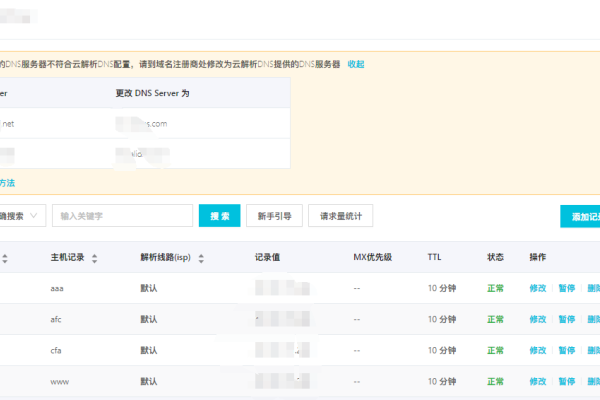
Task: Click 修改 for the aaa record
Action: tap(538, 288)
